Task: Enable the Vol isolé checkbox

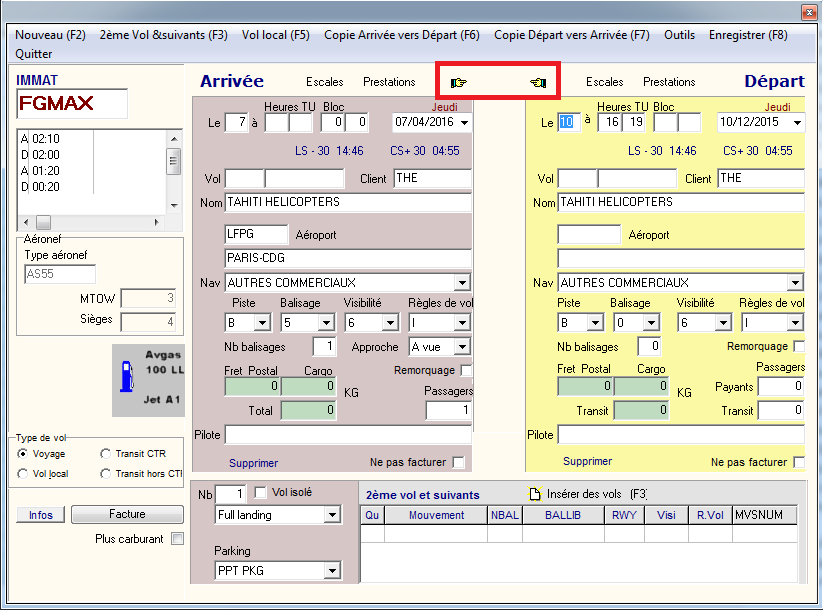Action: (261, 493)
